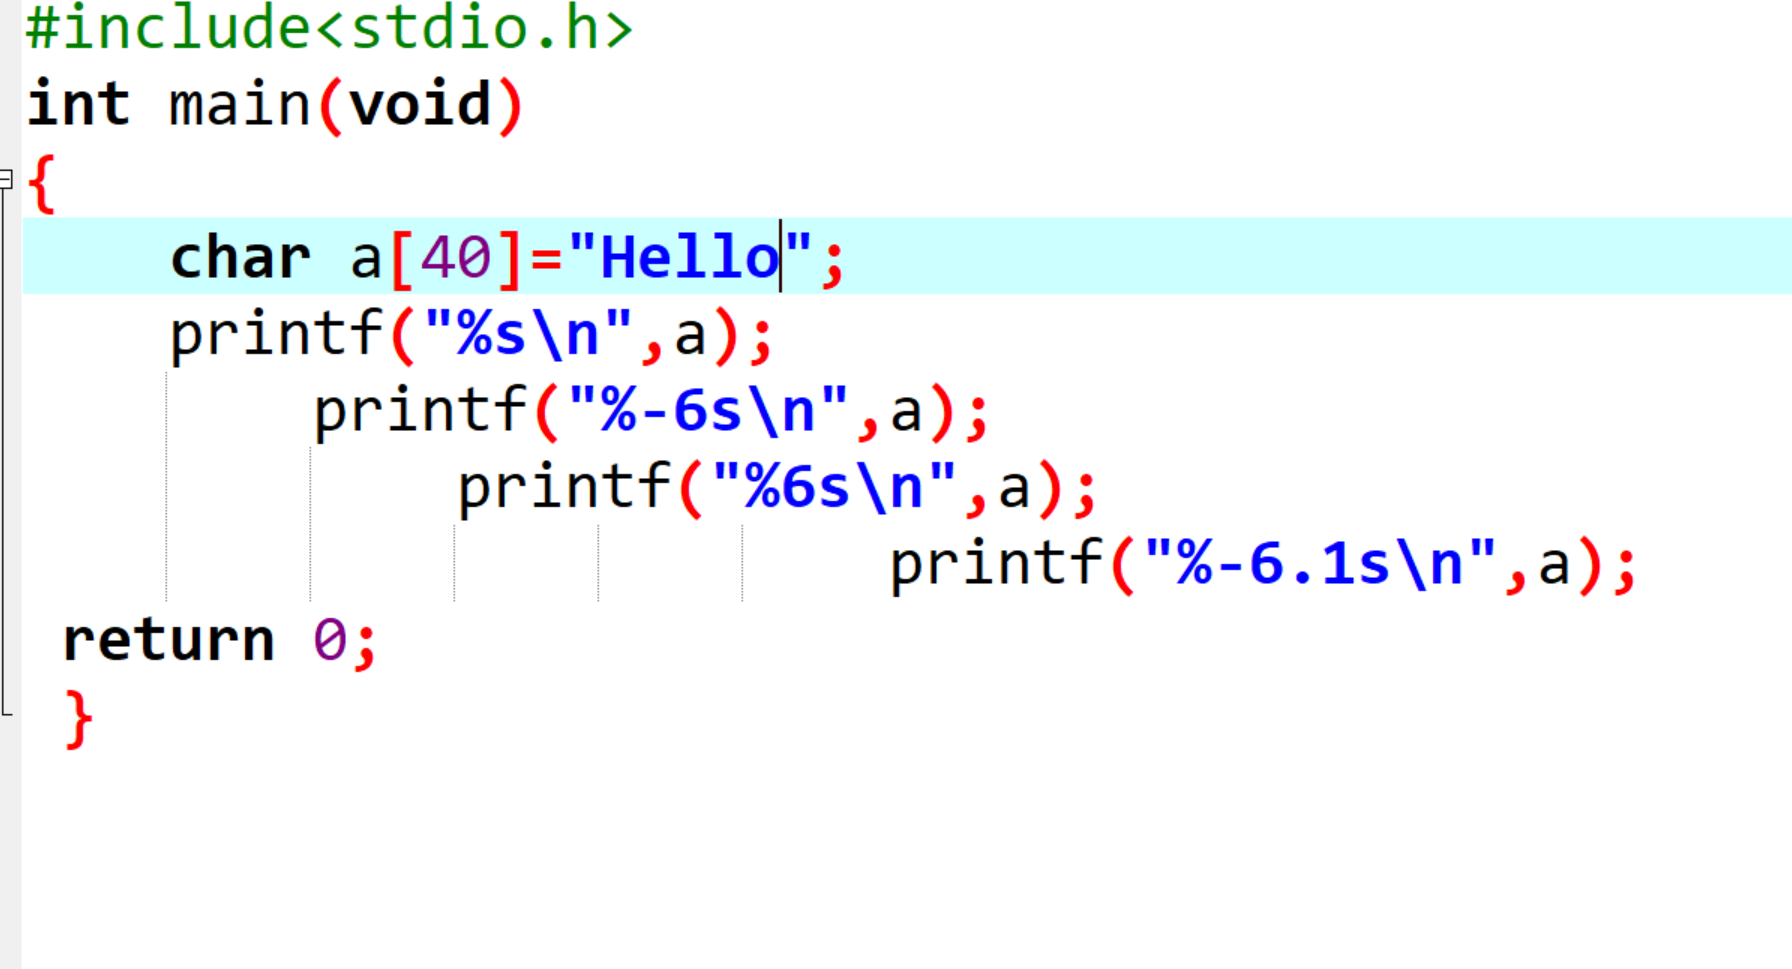Click the 0 after return

(x=330, y=641)
